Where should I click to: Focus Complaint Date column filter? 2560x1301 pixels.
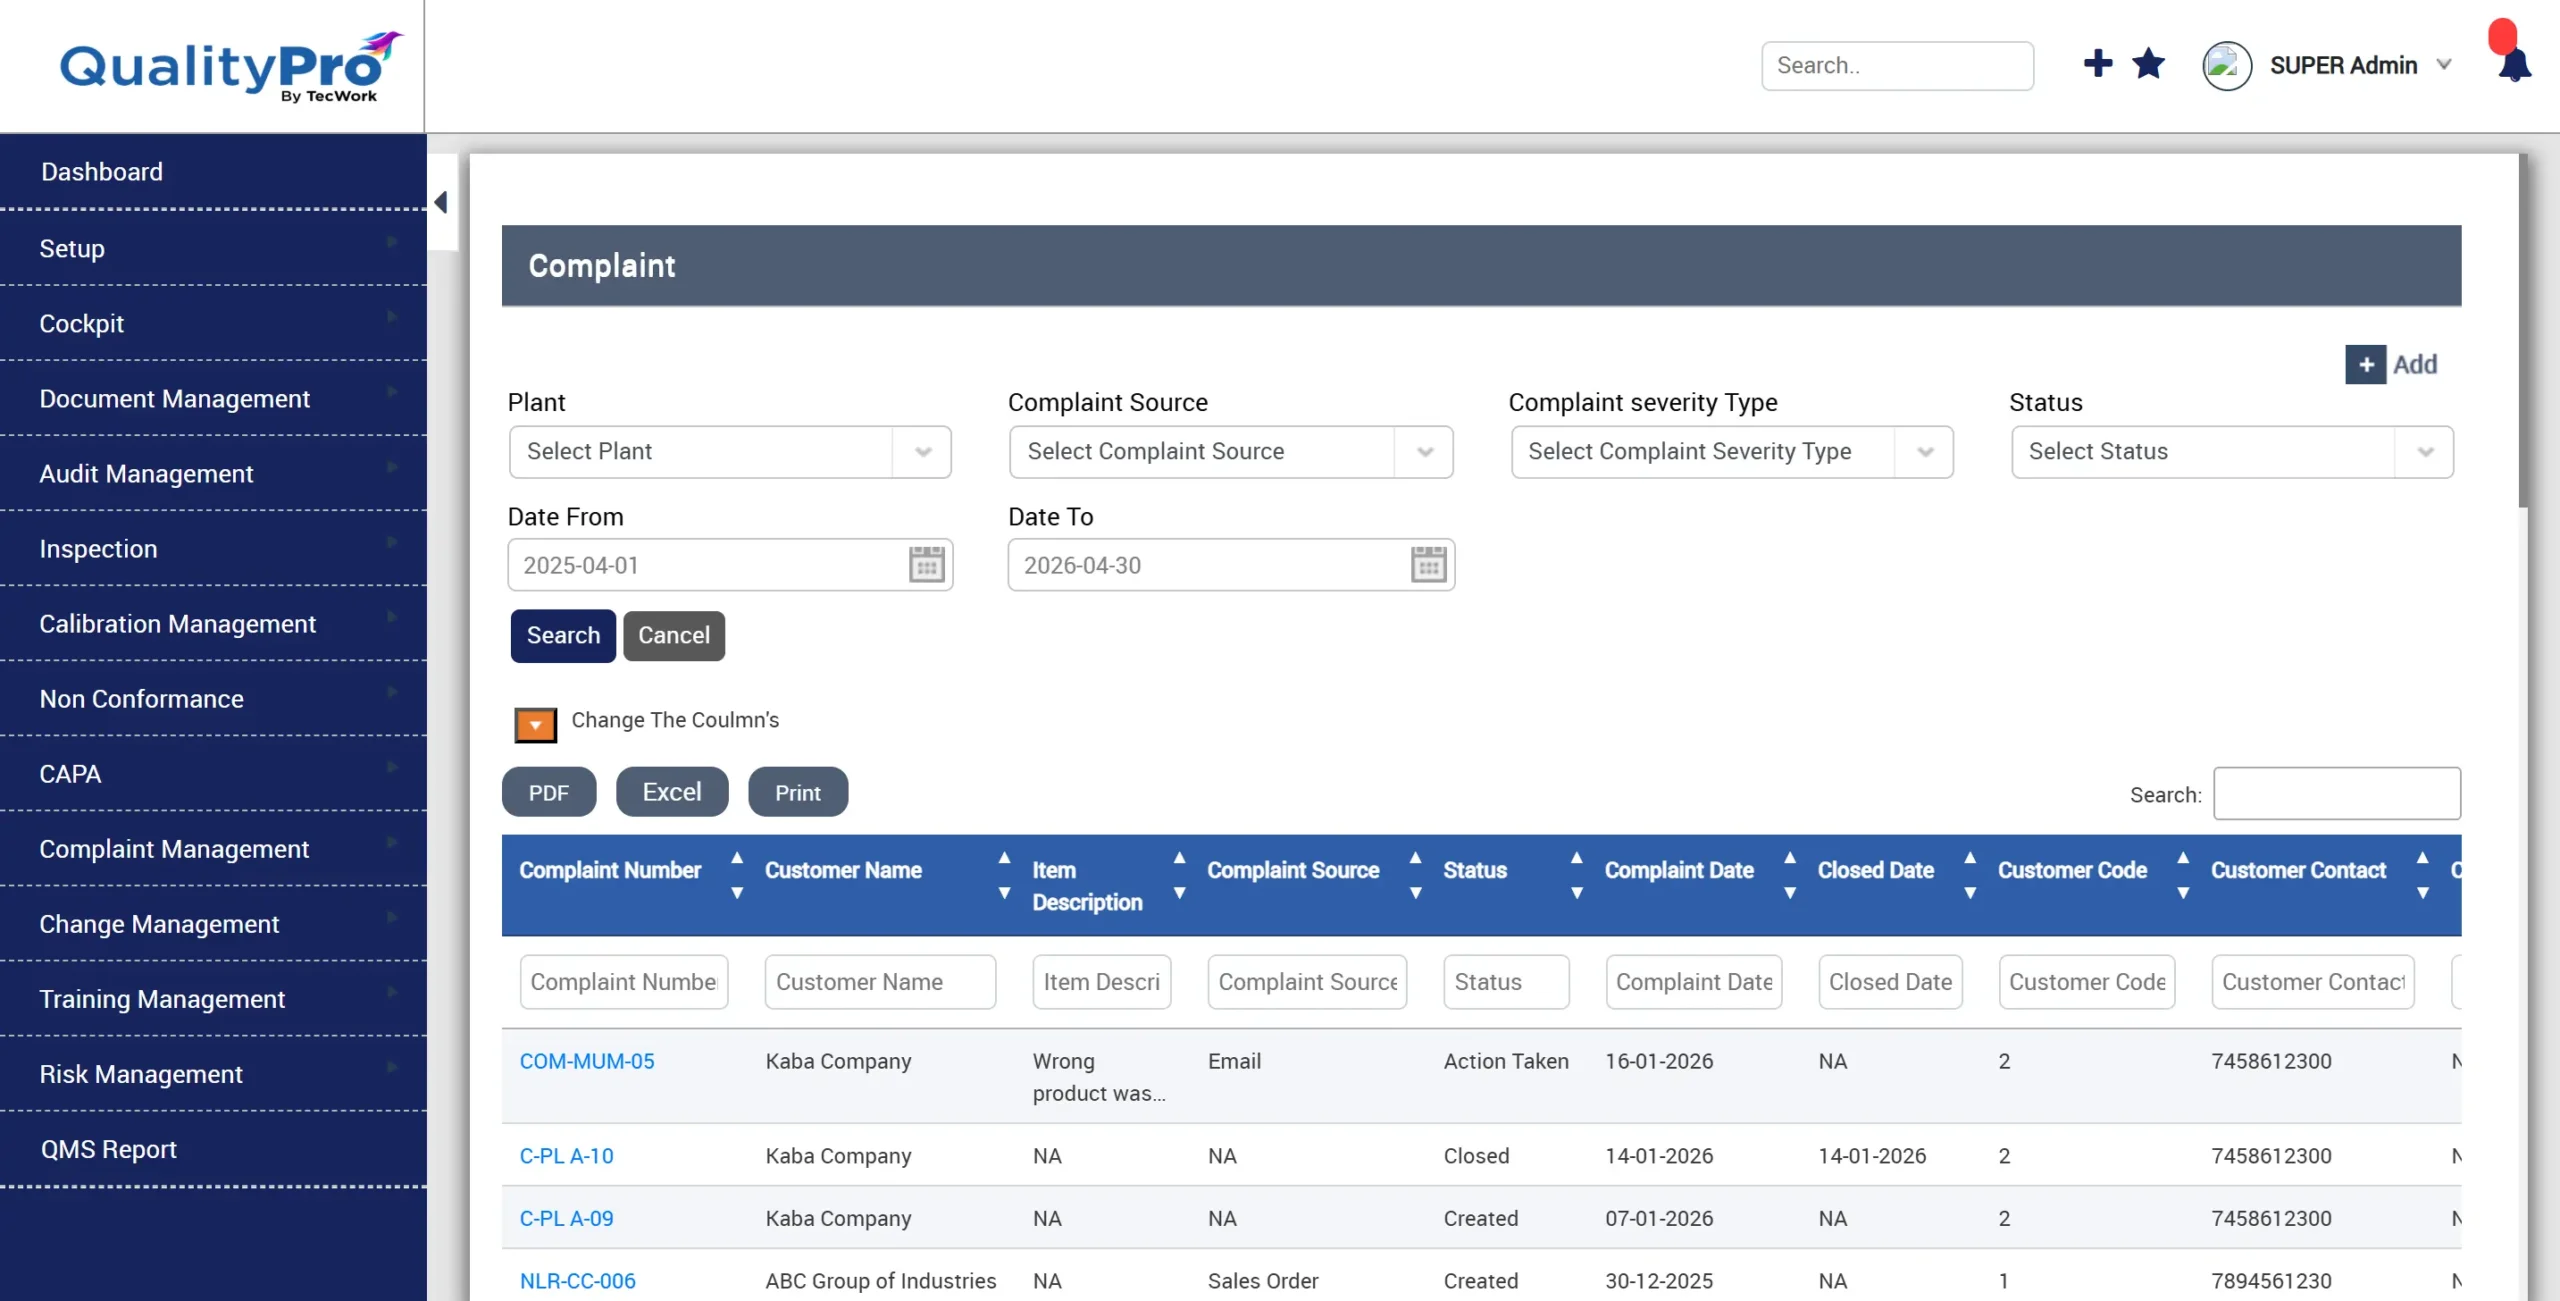(x=1694, y=982)
